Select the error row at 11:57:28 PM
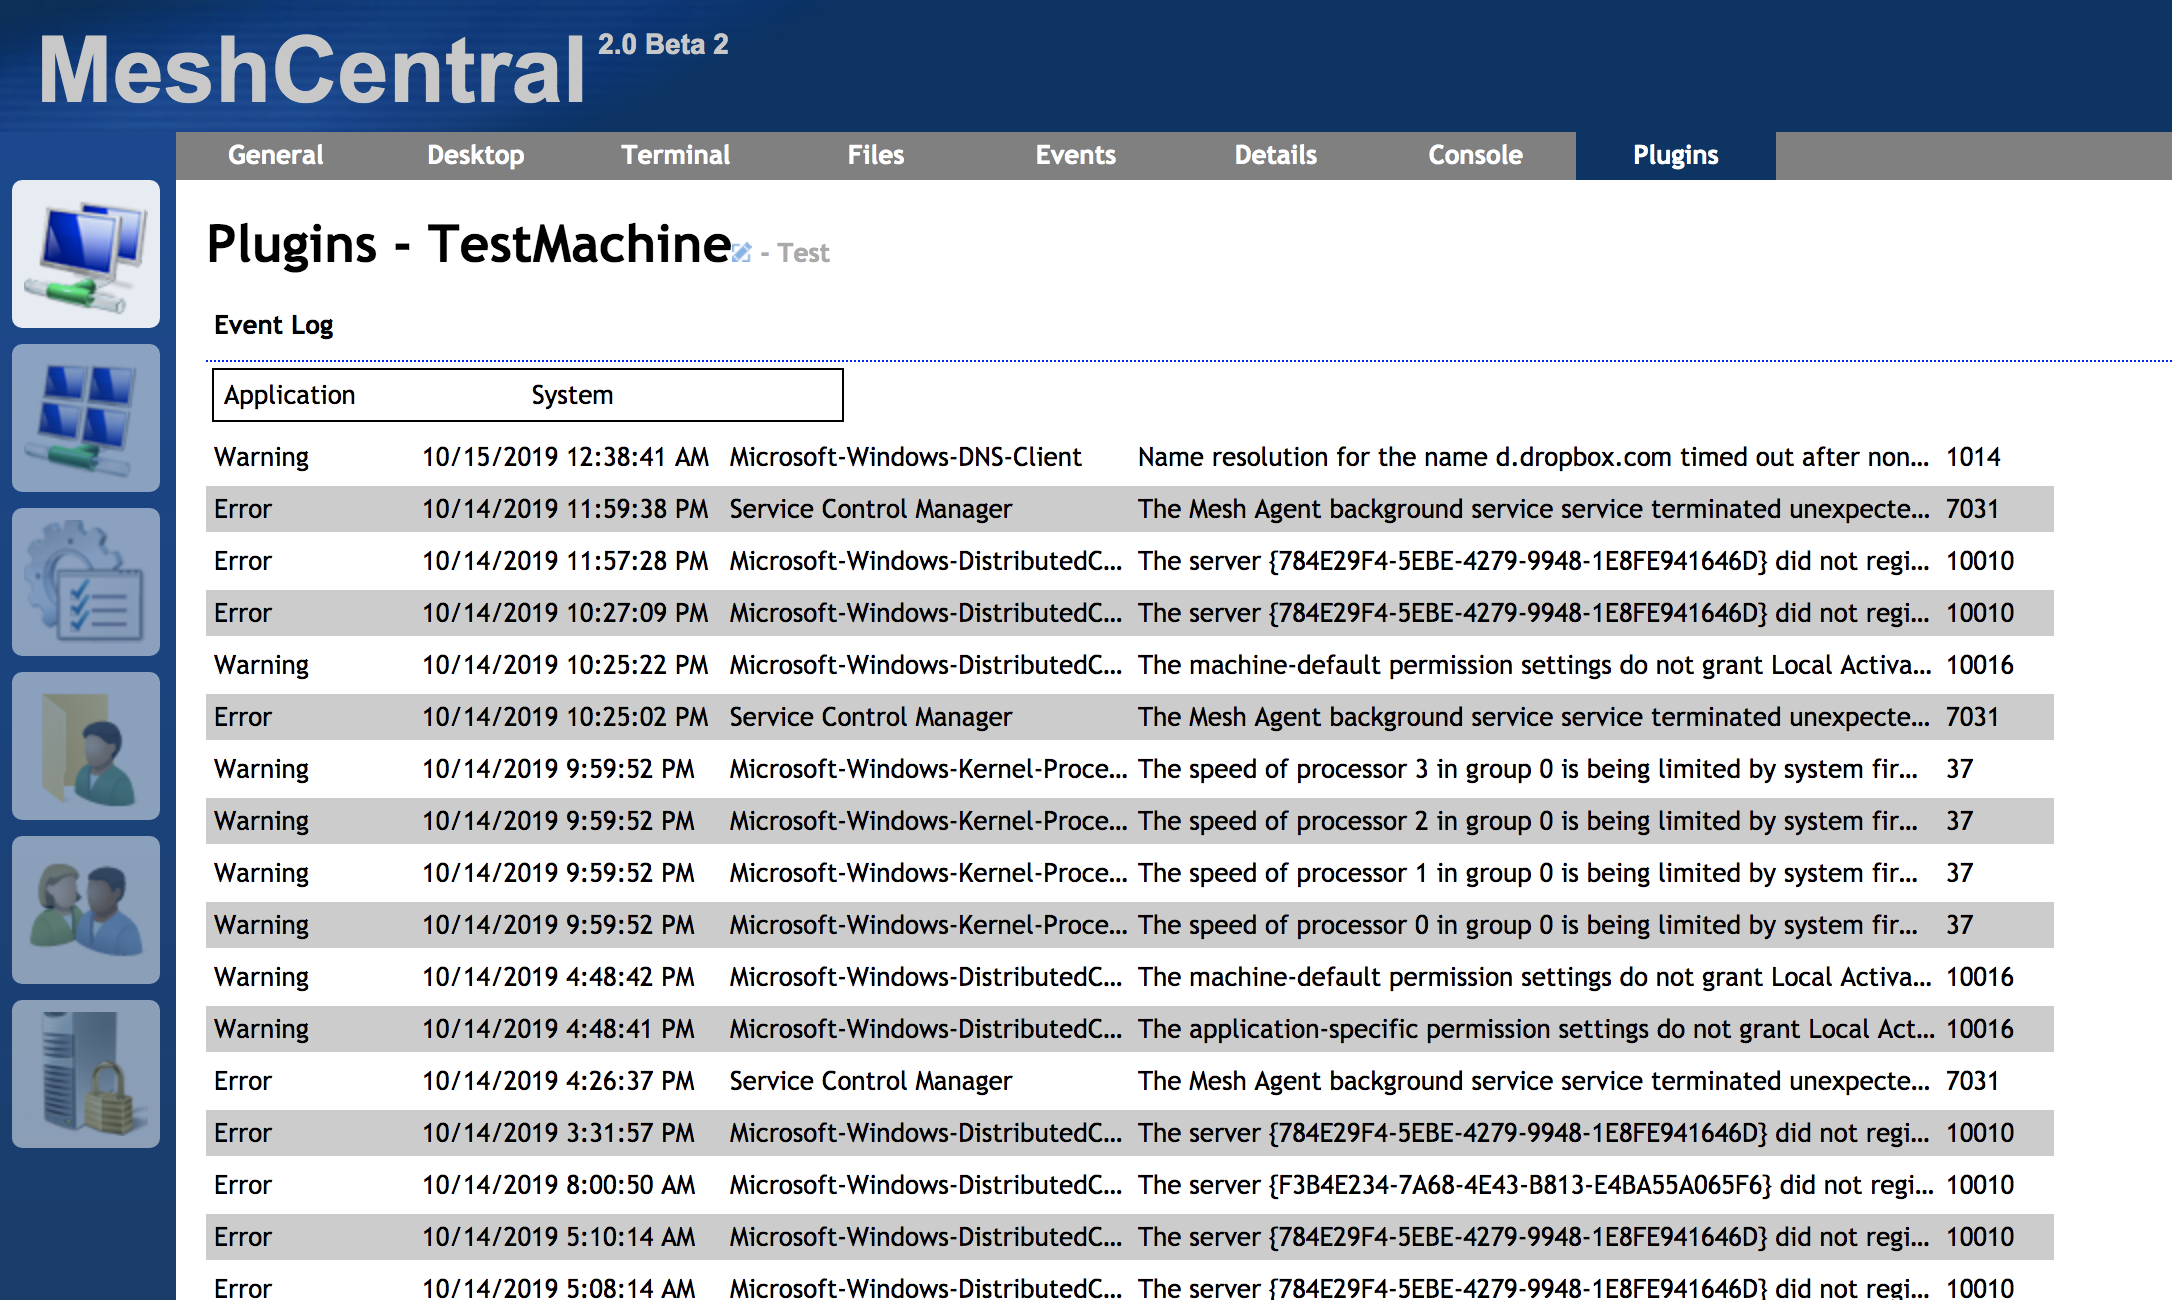The width and height of the screenshot is (2172, 1300). point(1130,561)
